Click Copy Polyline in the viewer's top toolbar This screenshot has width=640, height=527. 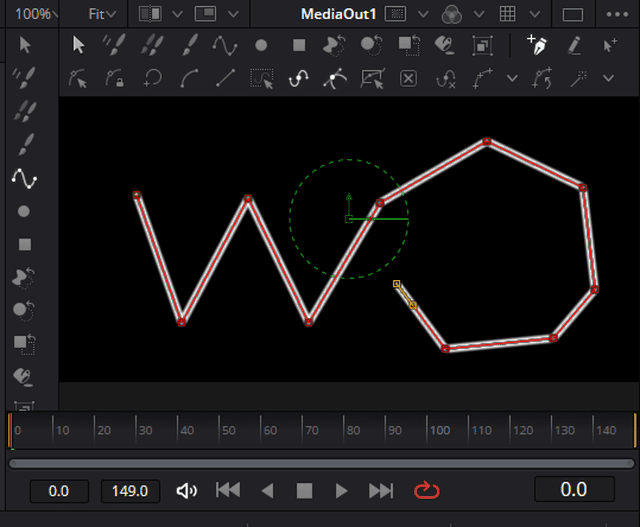334,45
